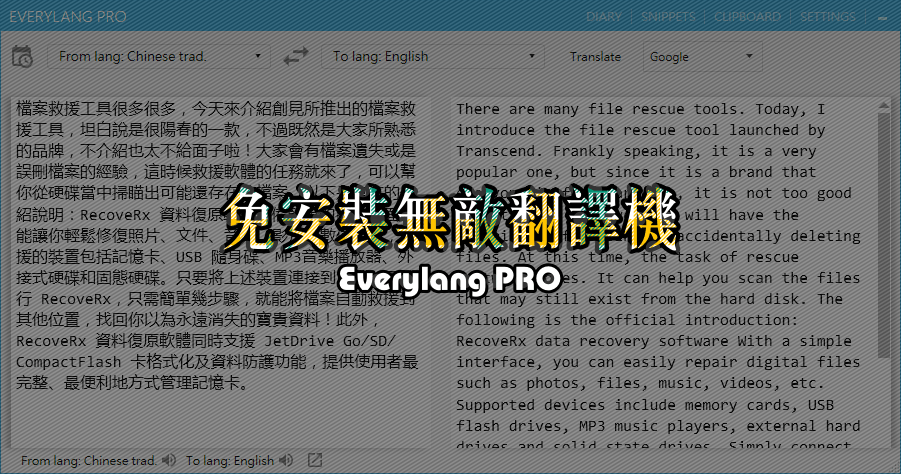Swap source and target languages
Image resolution: width=901 pixels, height=474 pixels.
click(296, 56)
